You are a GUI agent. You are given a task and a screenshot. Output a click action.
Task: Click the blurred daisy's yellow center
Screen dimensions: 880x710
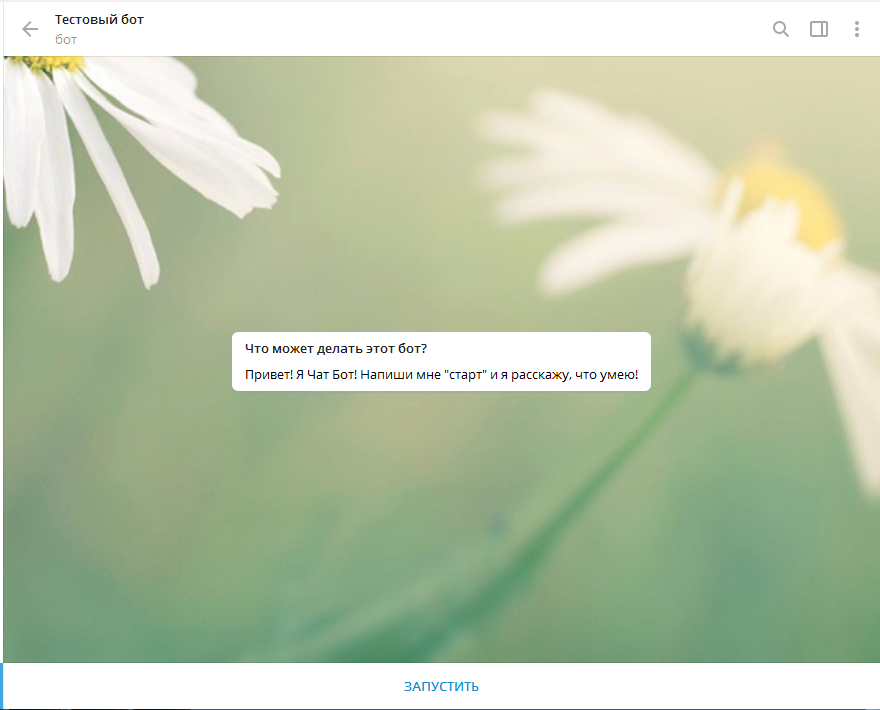pos(790,200)
